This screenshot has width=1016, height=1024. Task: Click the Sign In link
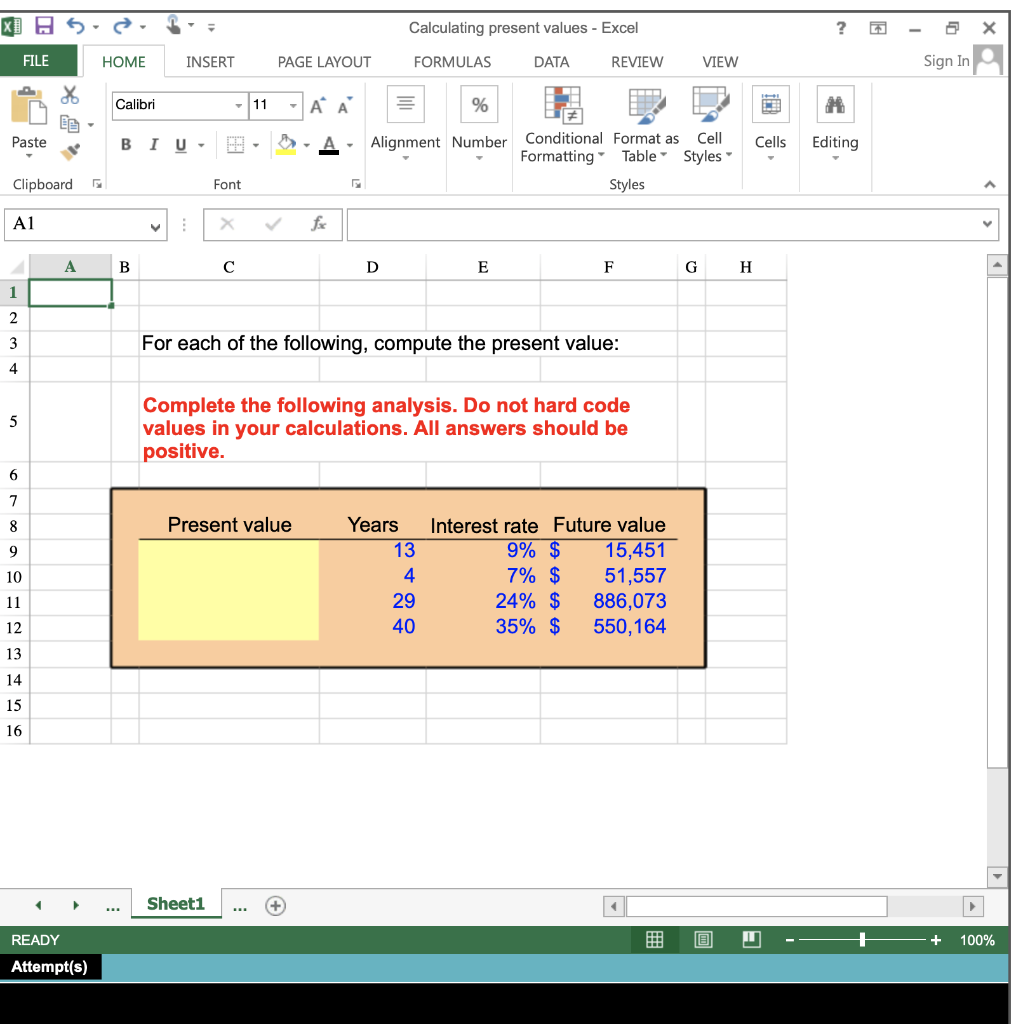coord(944,61)
